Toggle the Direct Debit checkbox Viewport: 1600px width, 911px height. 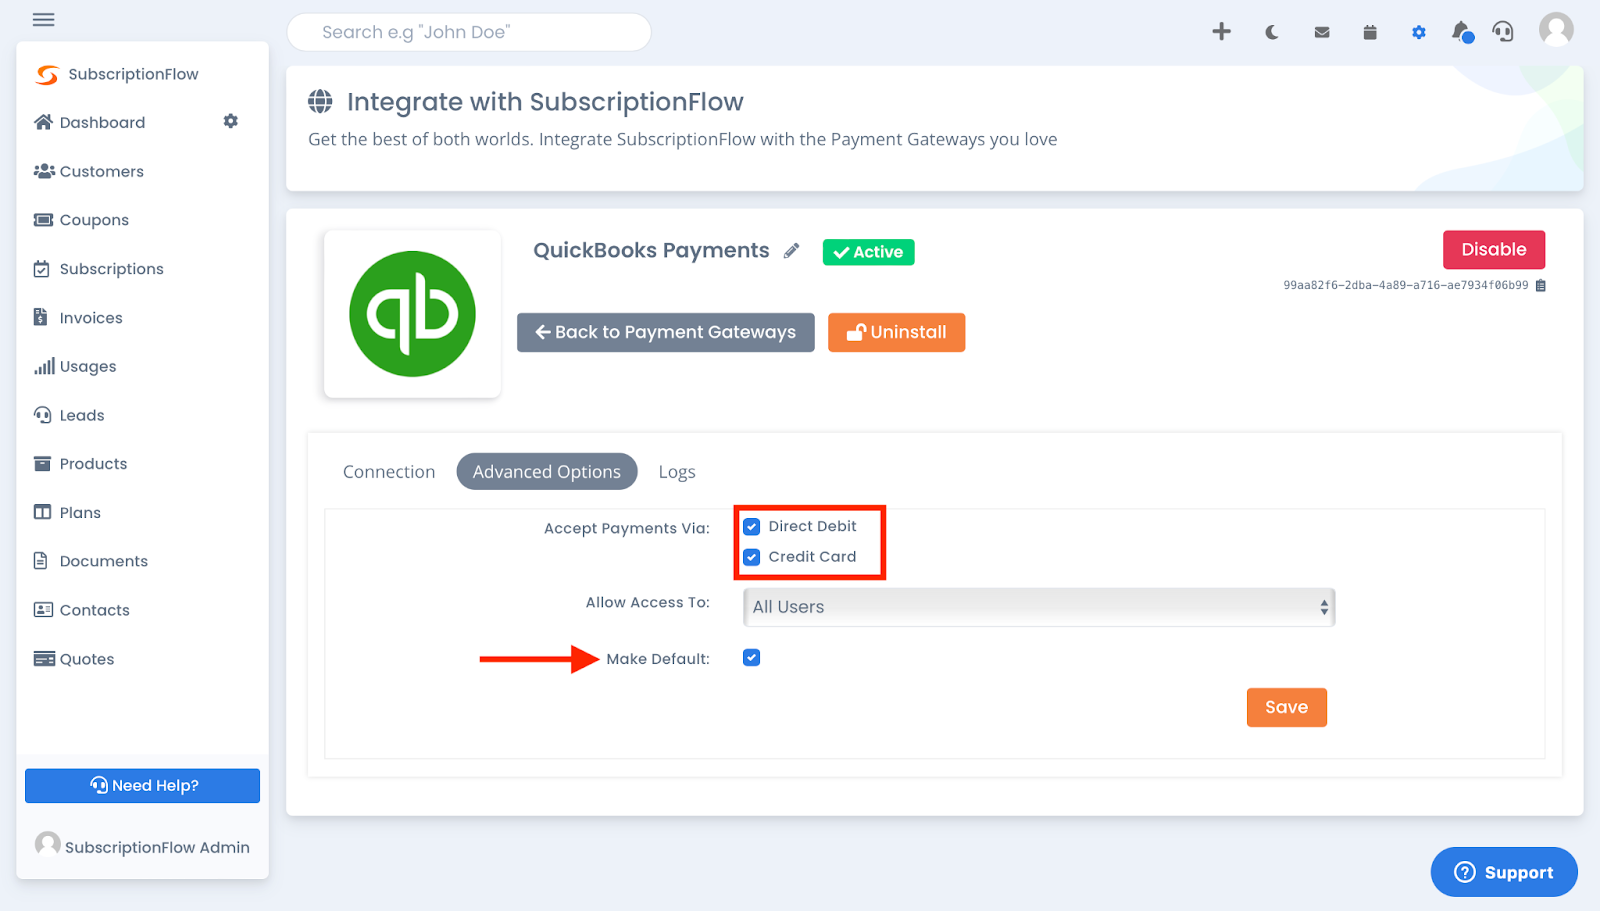752,527
